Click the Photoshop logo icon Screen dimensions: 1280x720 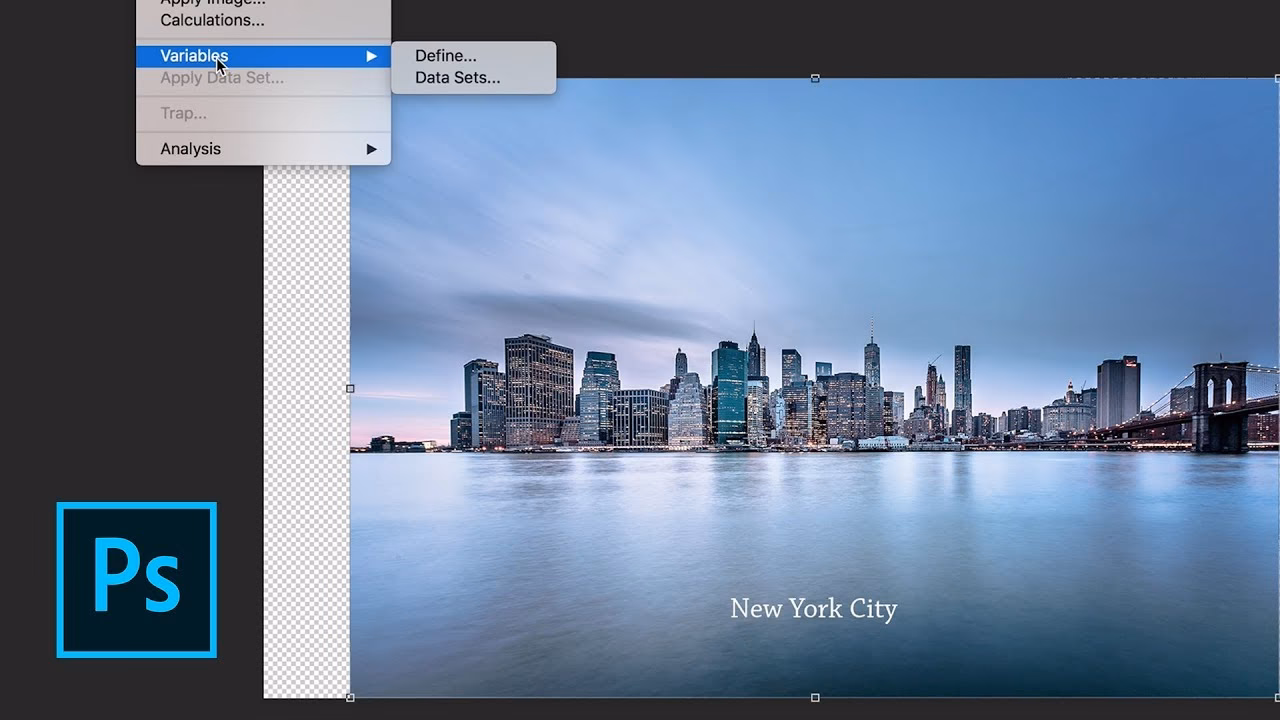pos(136,580)
